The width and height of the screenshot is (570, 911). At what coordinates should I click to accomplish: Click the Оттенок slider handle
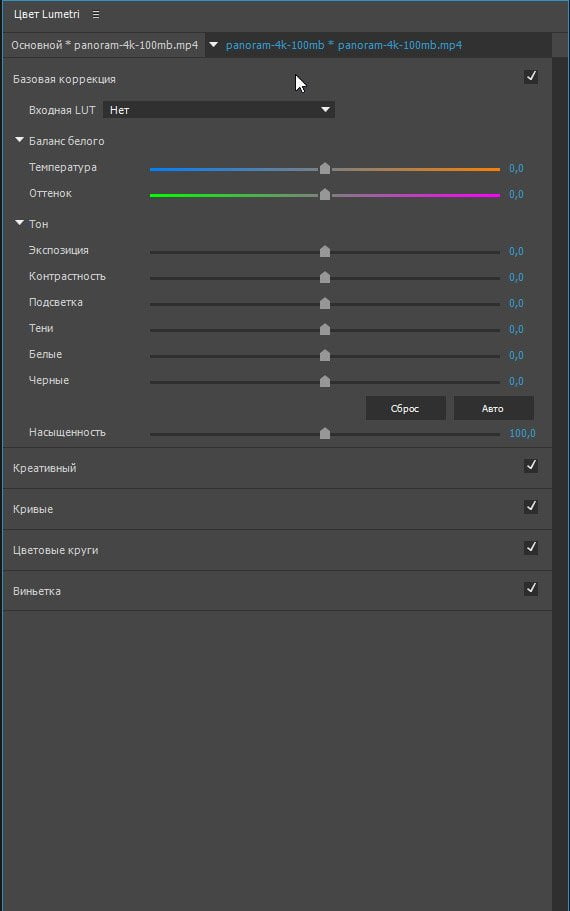[x=325, y=194]
